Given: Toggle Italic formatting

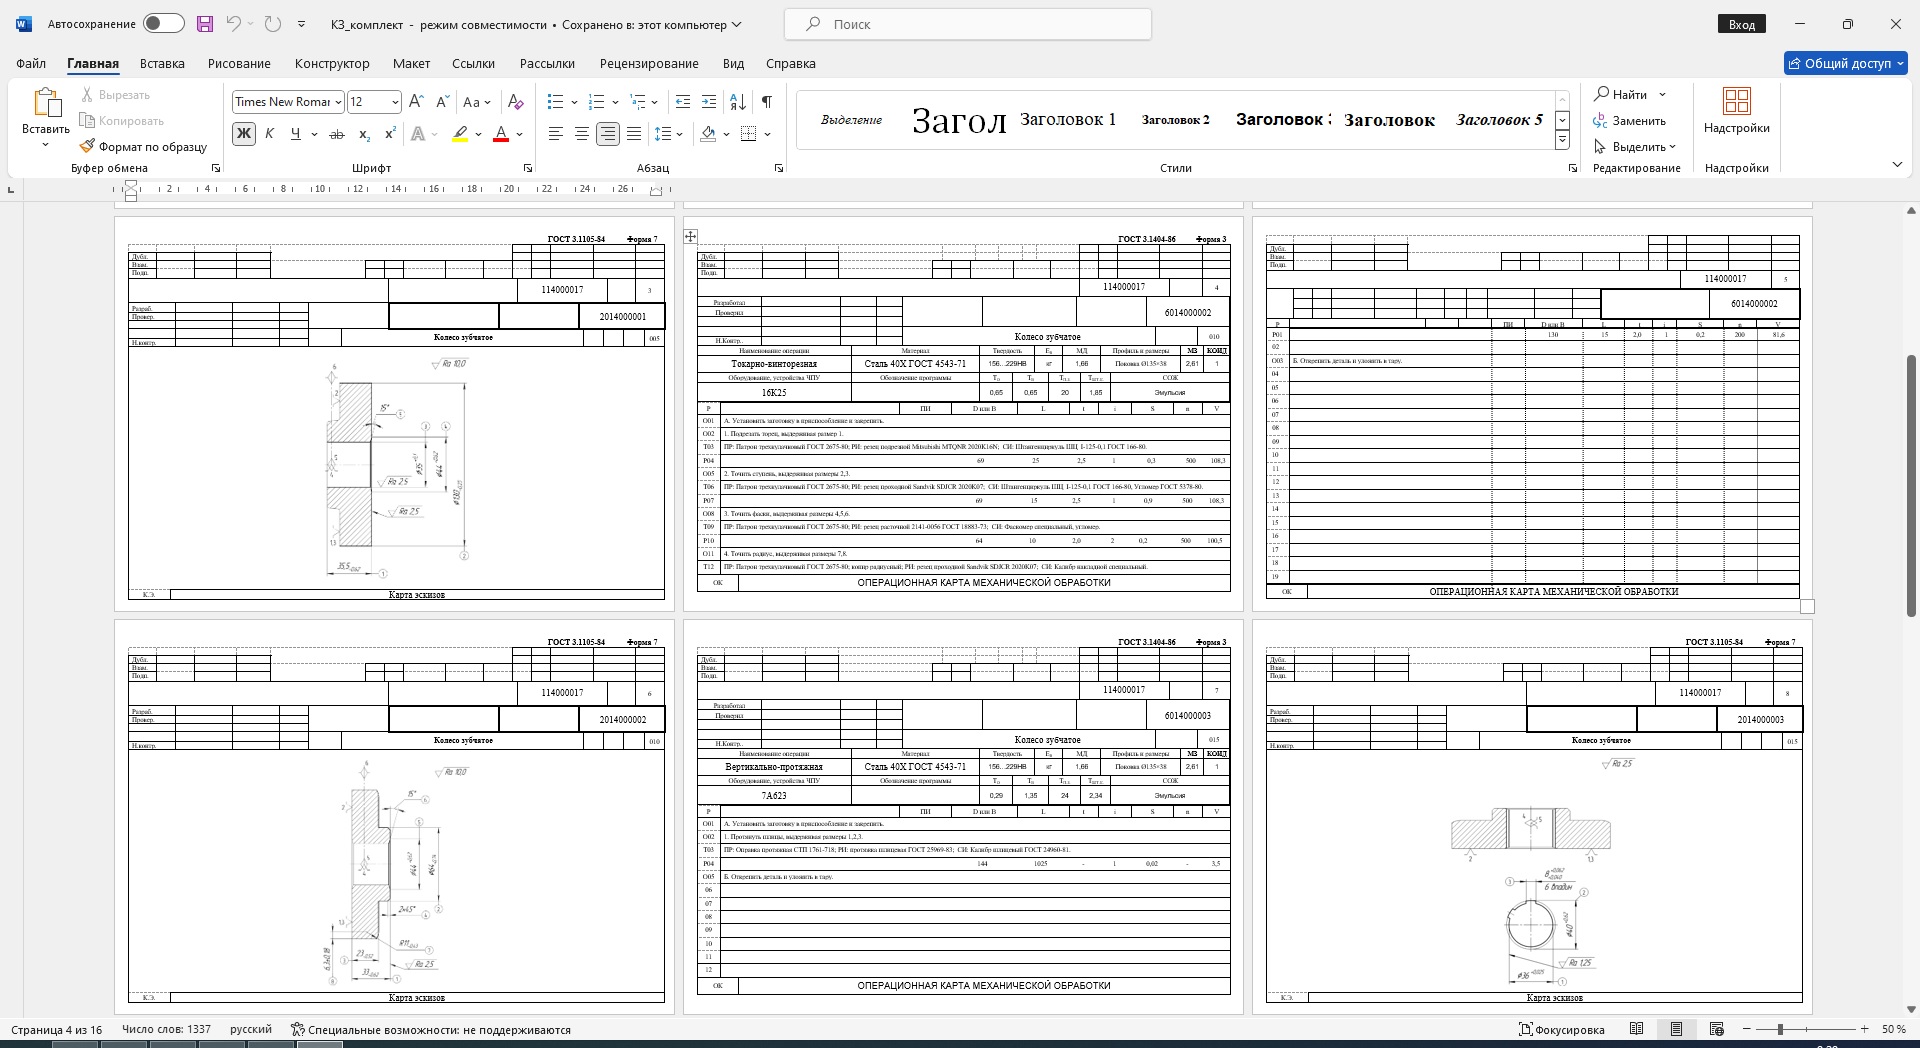Looking at the screenshot, I should [269, 134].
